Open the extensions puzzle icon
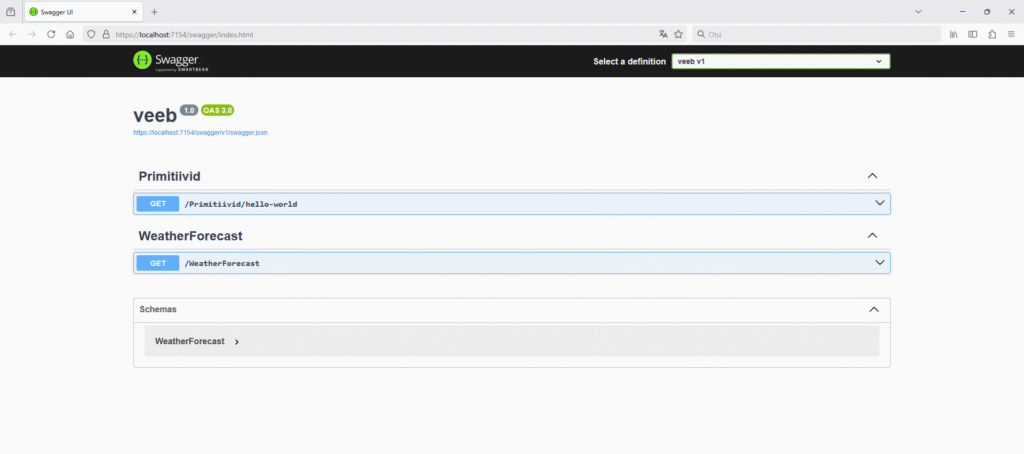Image resolution: width=1024 pixels, height=454 pixels. [991, 34]
